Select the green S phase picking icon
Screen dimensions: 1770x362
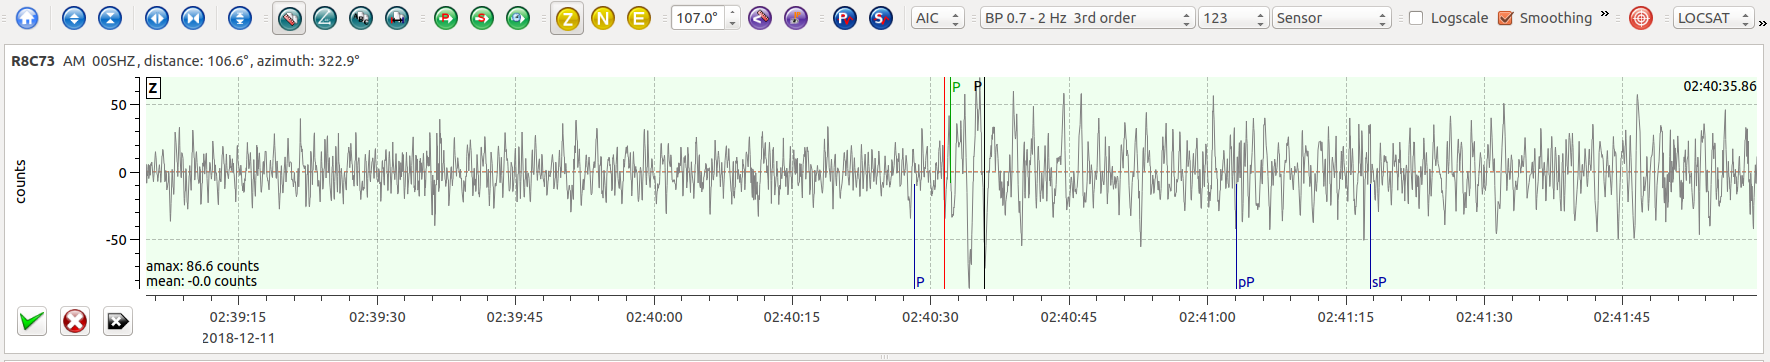tap(482, 18)
